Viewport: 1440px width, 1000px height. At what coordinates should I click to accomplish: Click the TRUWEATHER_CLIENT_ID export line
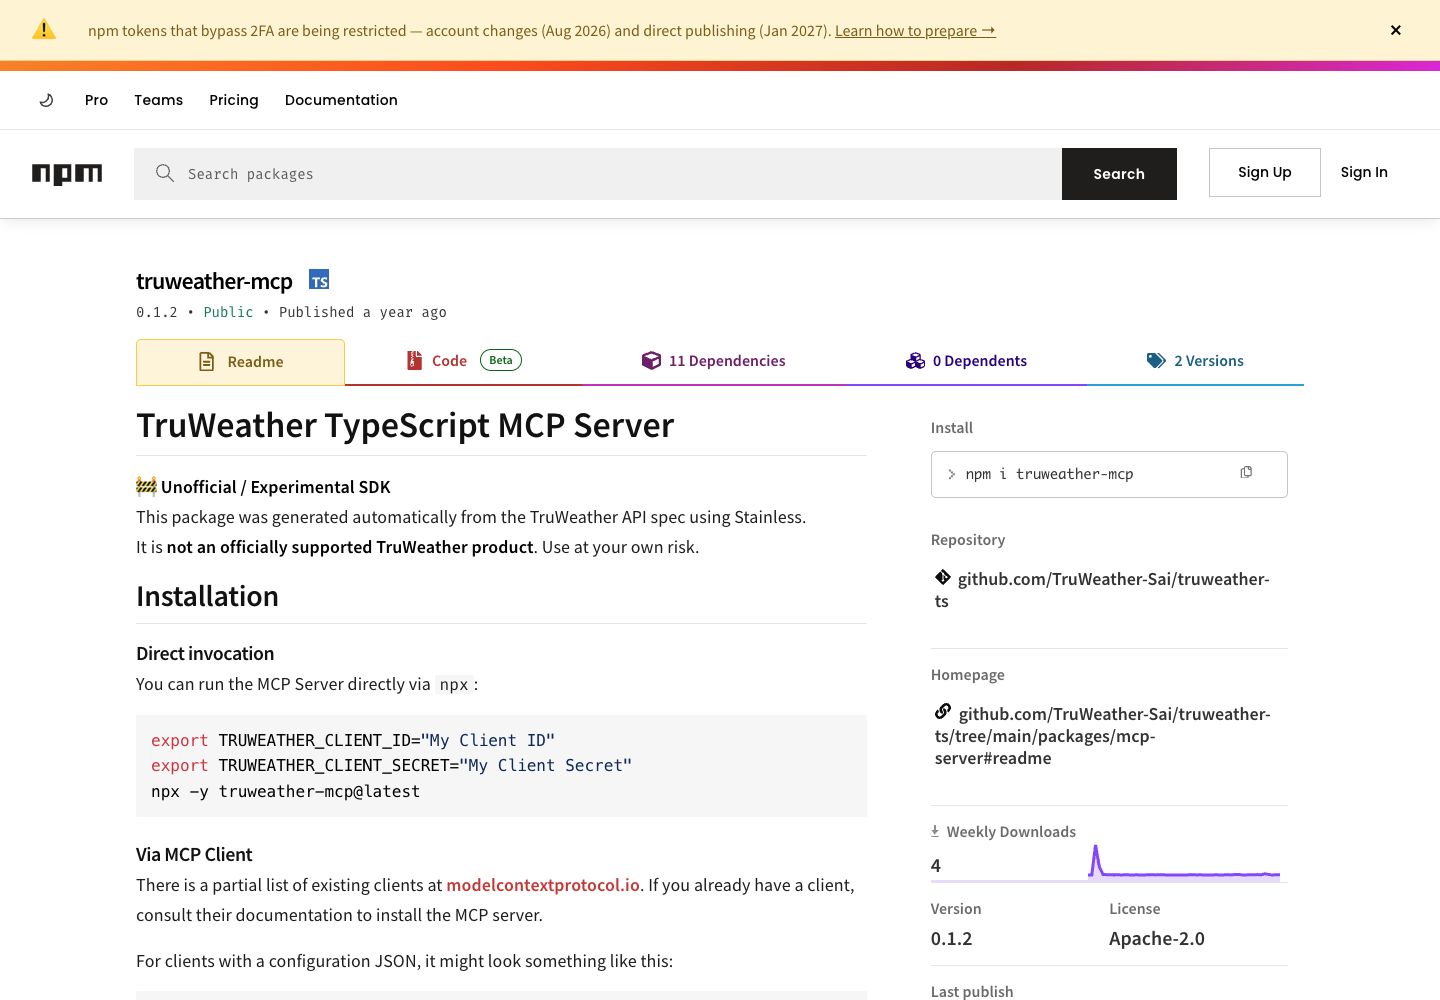coord(353,740)
